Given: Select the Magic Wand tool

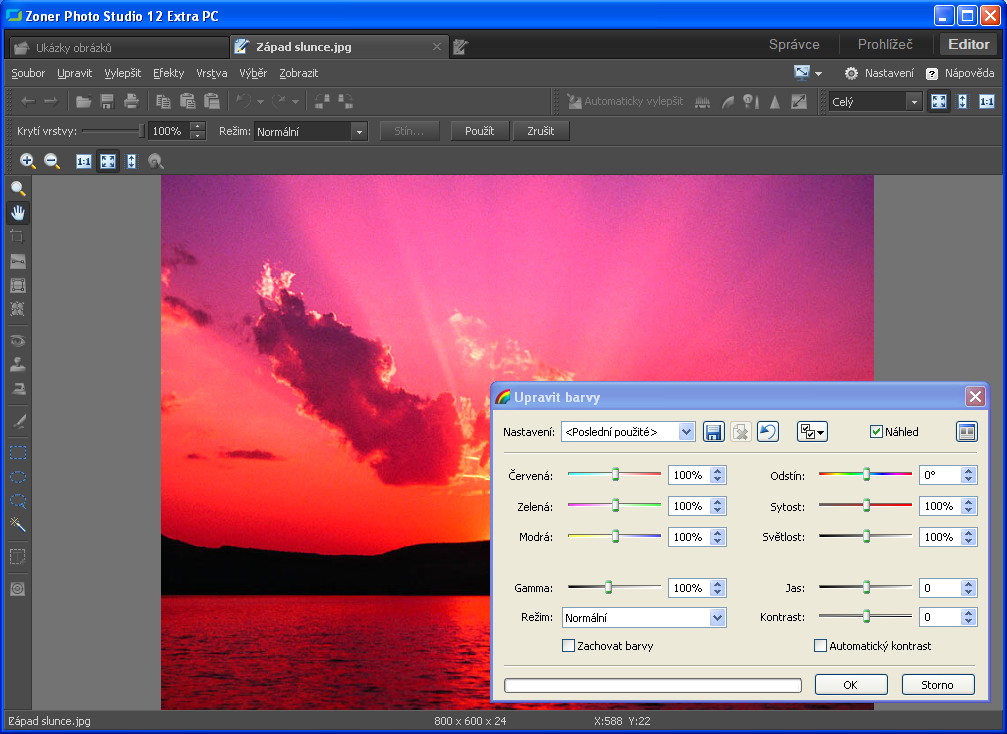Looking at the screenshot, I should click(18, 525).
